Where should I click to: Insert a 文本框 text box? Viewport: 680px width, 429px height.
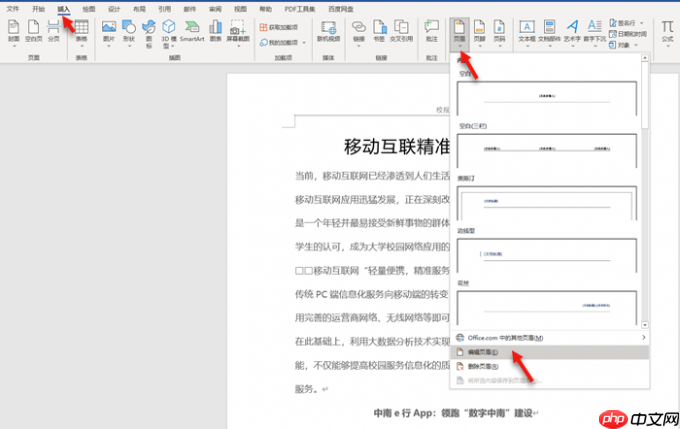(x=527, y=32)
